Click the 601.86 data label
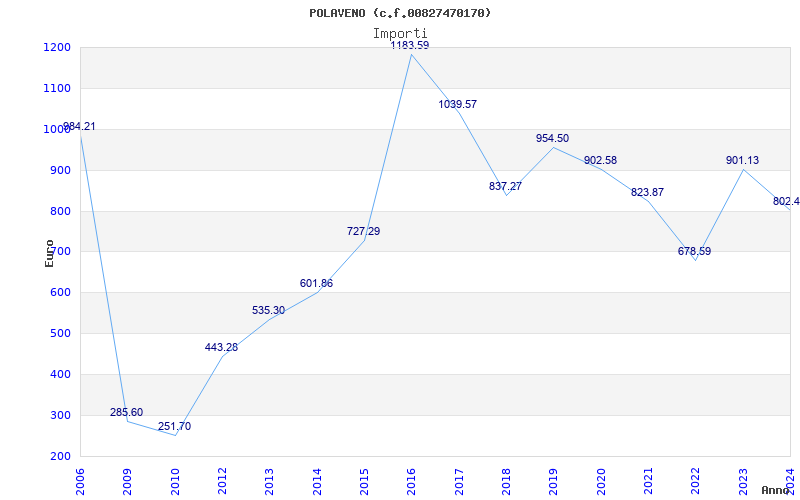The width and height of the screenshot is (800, 500). click(316, 284)
